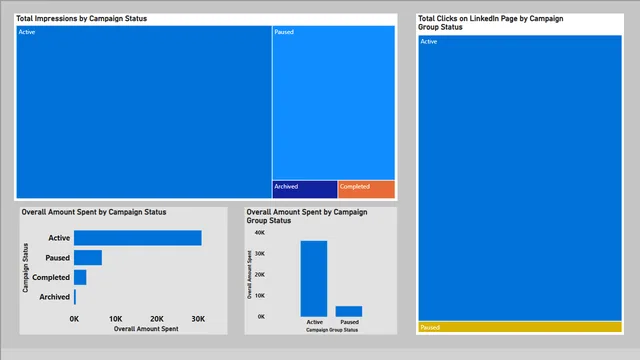Click the Active bar in Campaign Status chart
This screenshot has width=640, height=360.
pyautogui.click(x=138, y=238)
